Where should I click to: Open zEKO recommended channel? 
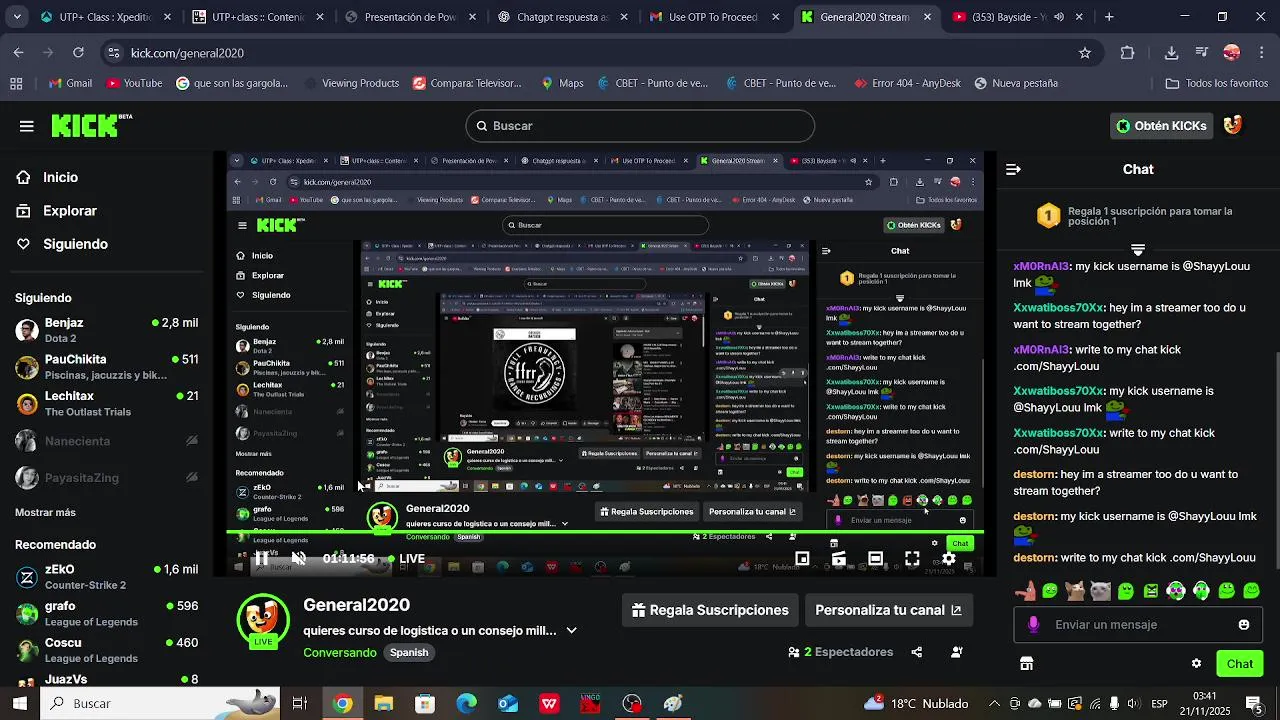[x=106, y=576]
